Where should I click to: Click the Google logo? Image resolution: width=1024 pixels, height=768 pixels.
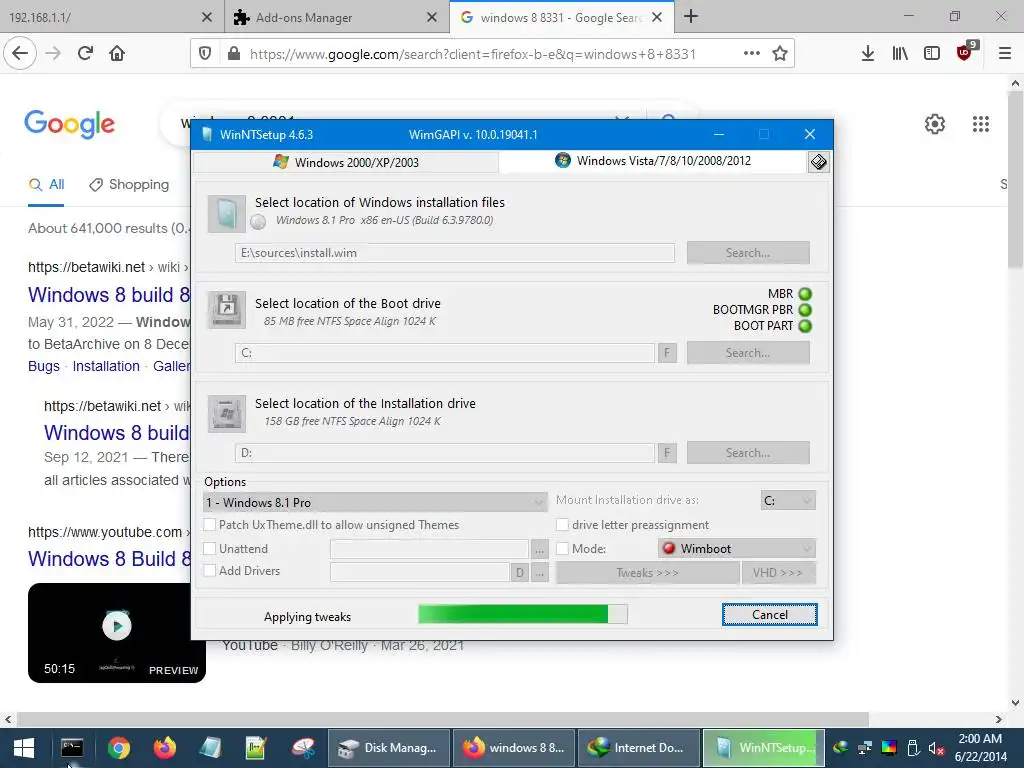pos(70,124)
